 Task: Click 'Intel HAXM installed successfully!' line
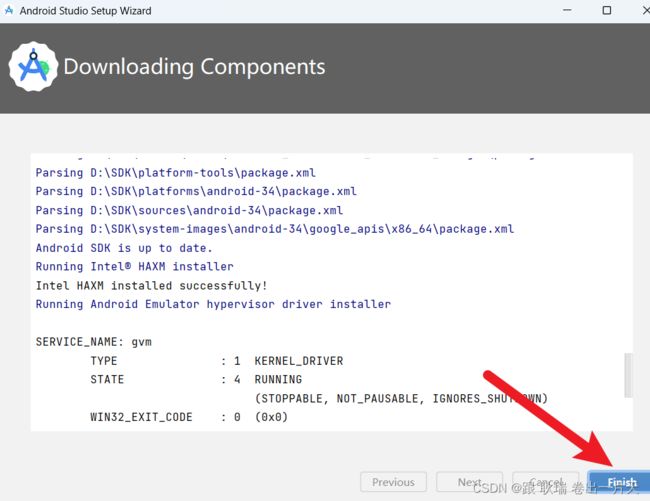coord(152,286)
